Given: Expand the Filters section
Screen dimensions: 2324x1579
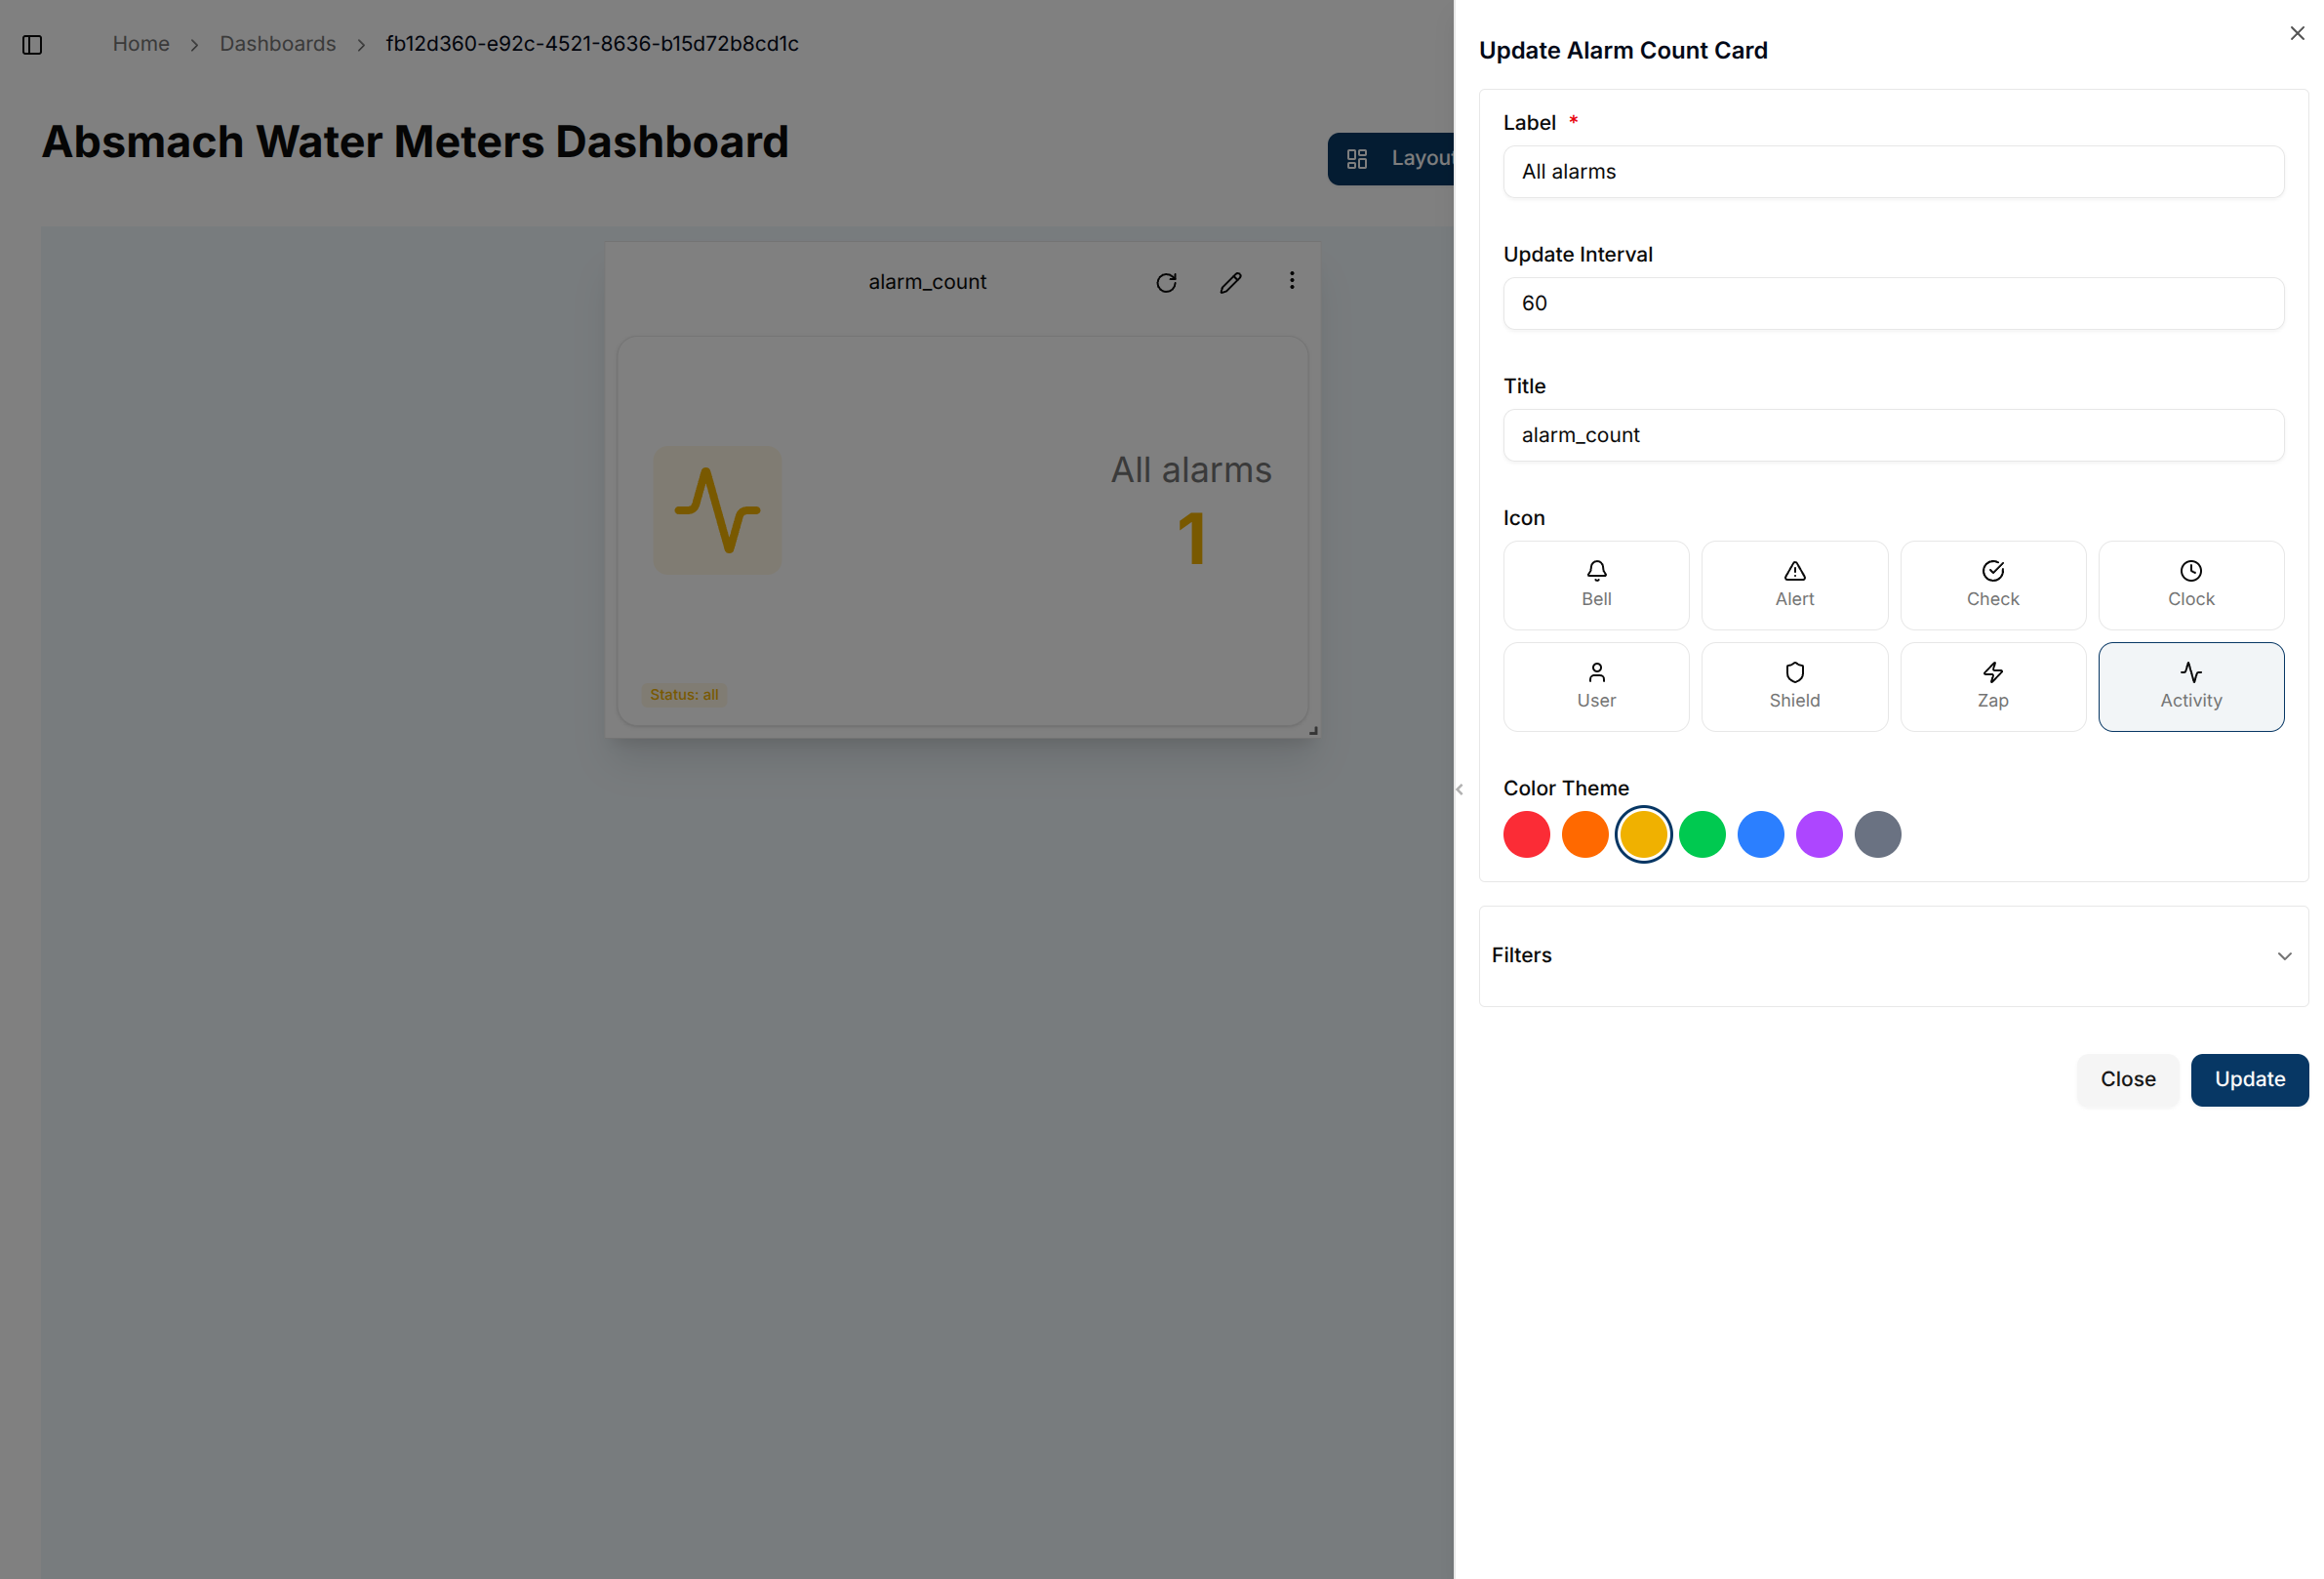Looking at the screenshot, I should coord(1892,955).
